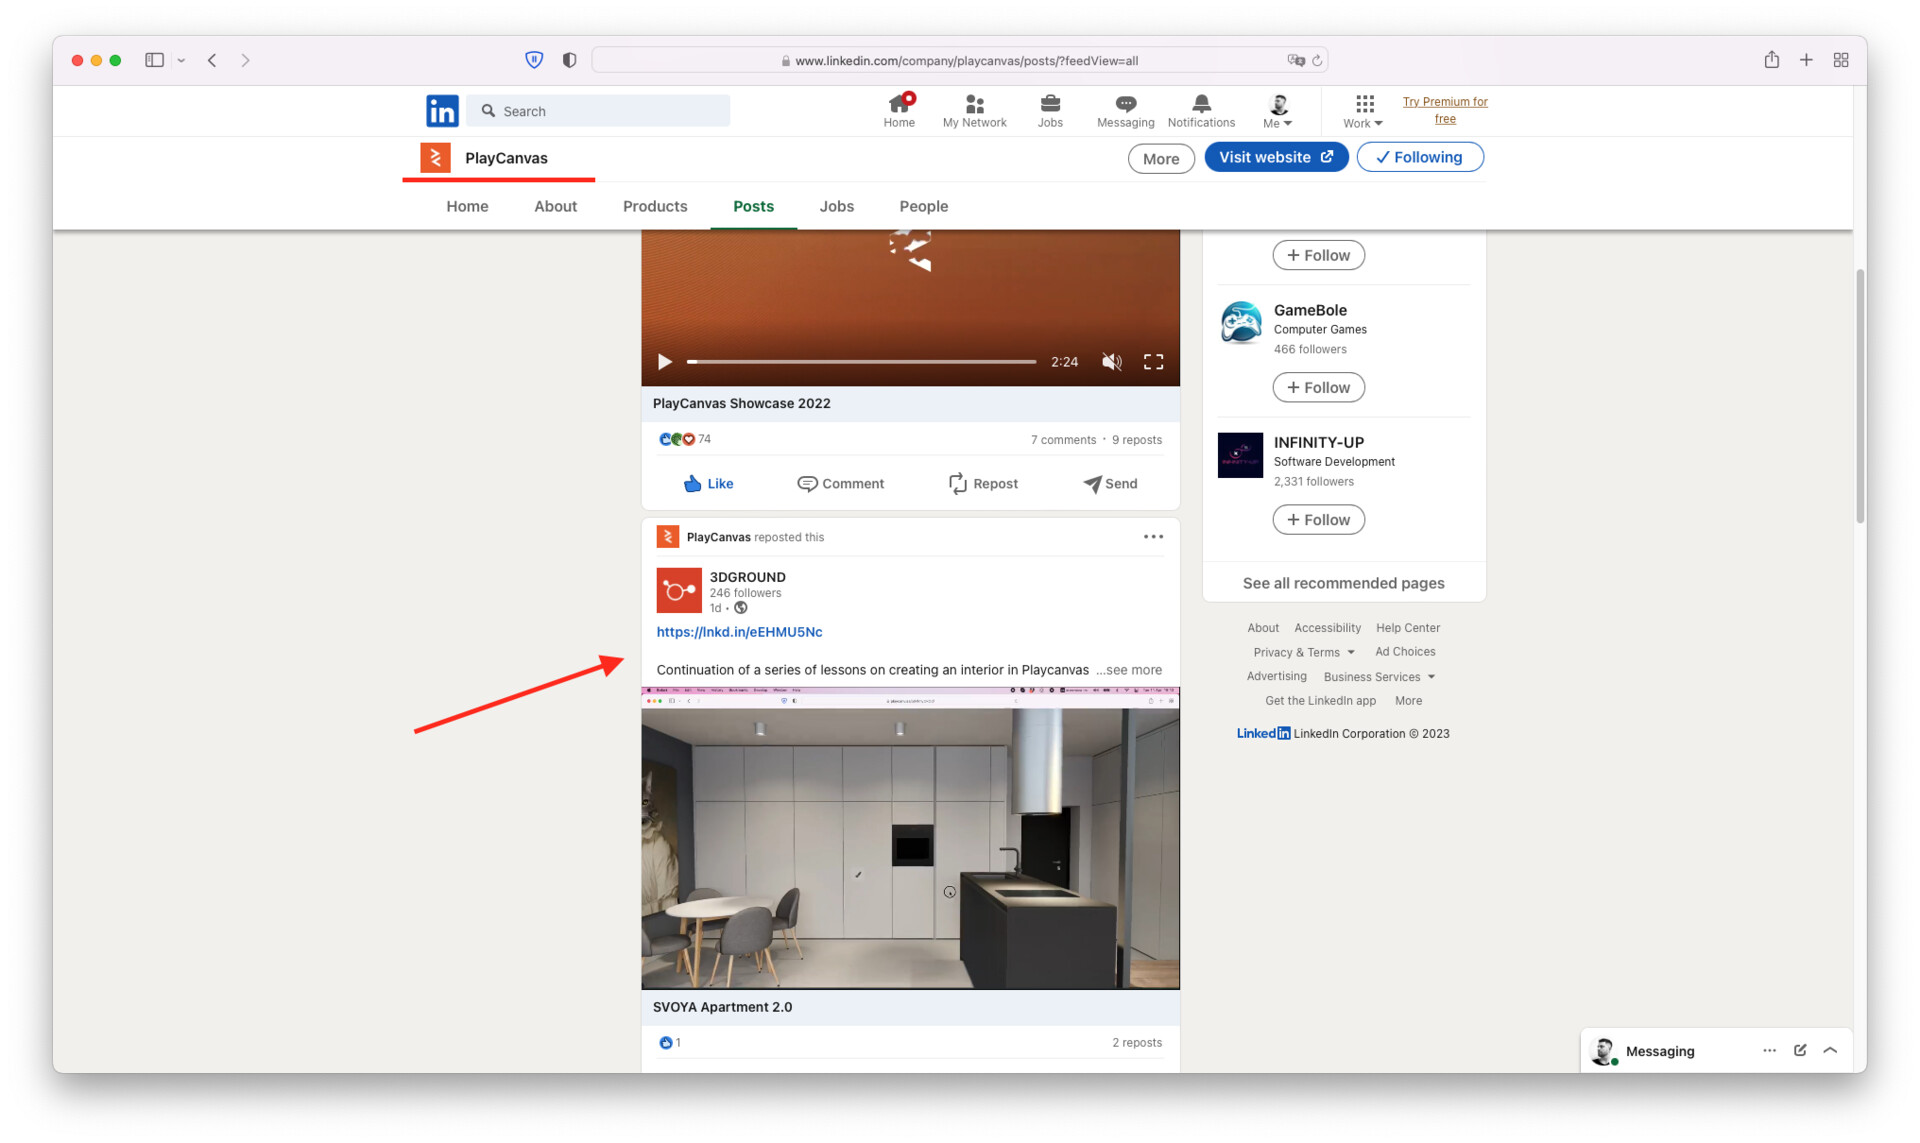Expand the Business Services footer dropdown
The height and width of the screenshot is (1143, 1920).
1379,677
